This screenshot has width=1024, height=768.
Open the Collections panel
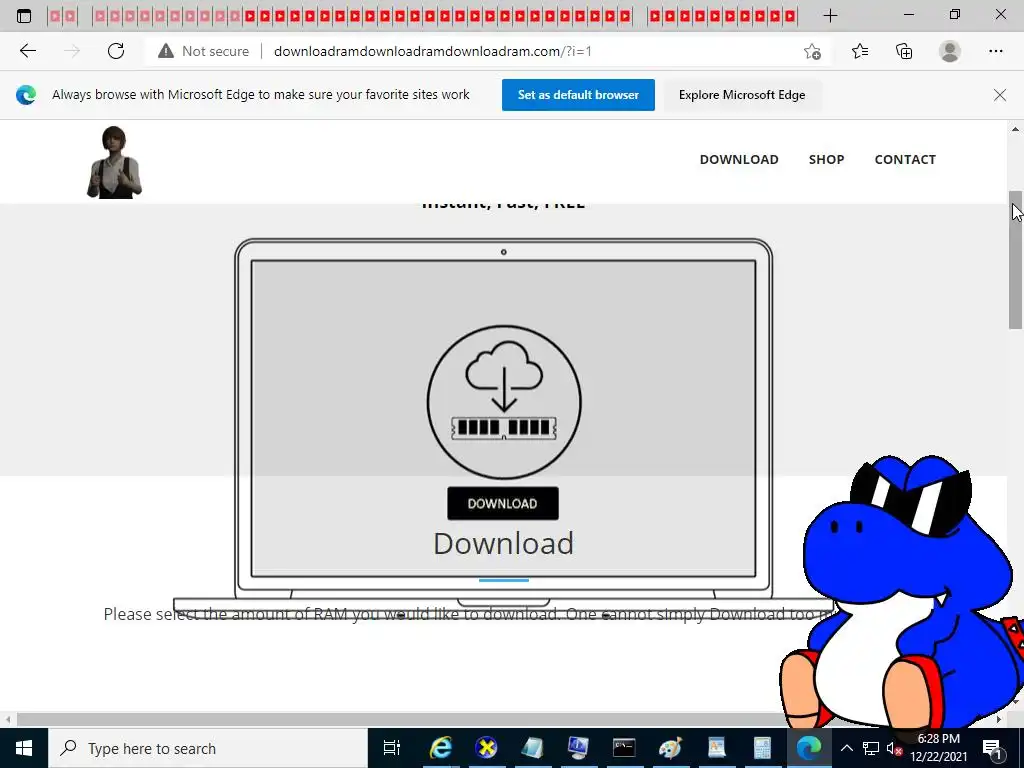pyautogui.click(x=904, y=51)
